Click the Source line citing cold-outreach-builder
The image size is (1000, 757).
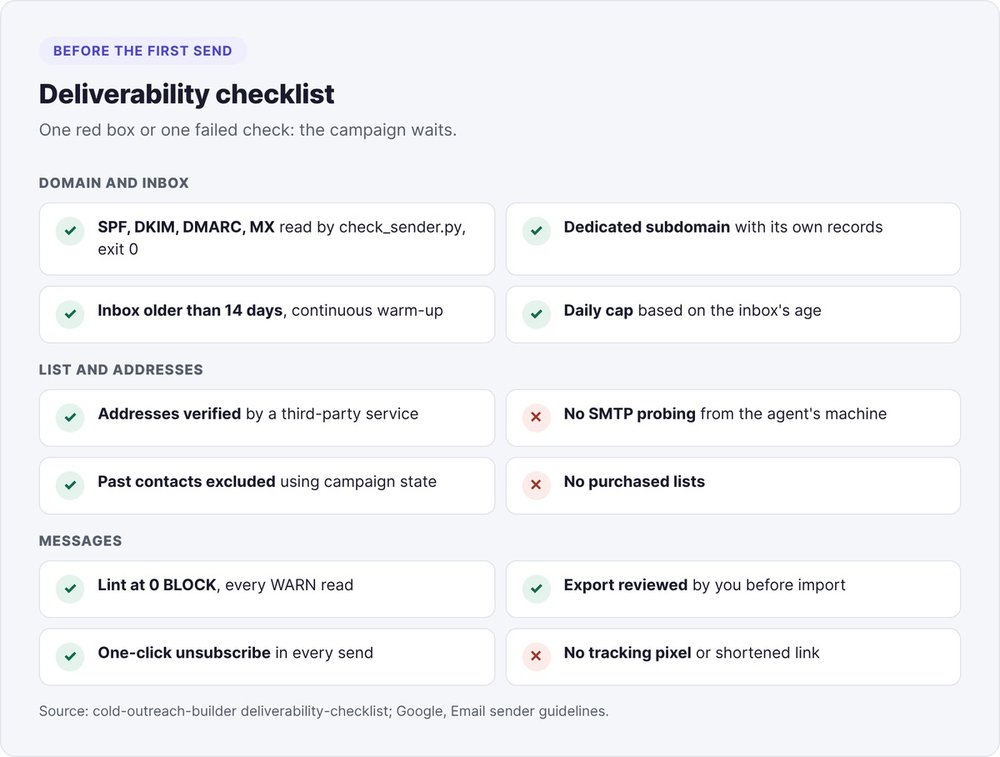pyautogui.click(x=324, y=711)
